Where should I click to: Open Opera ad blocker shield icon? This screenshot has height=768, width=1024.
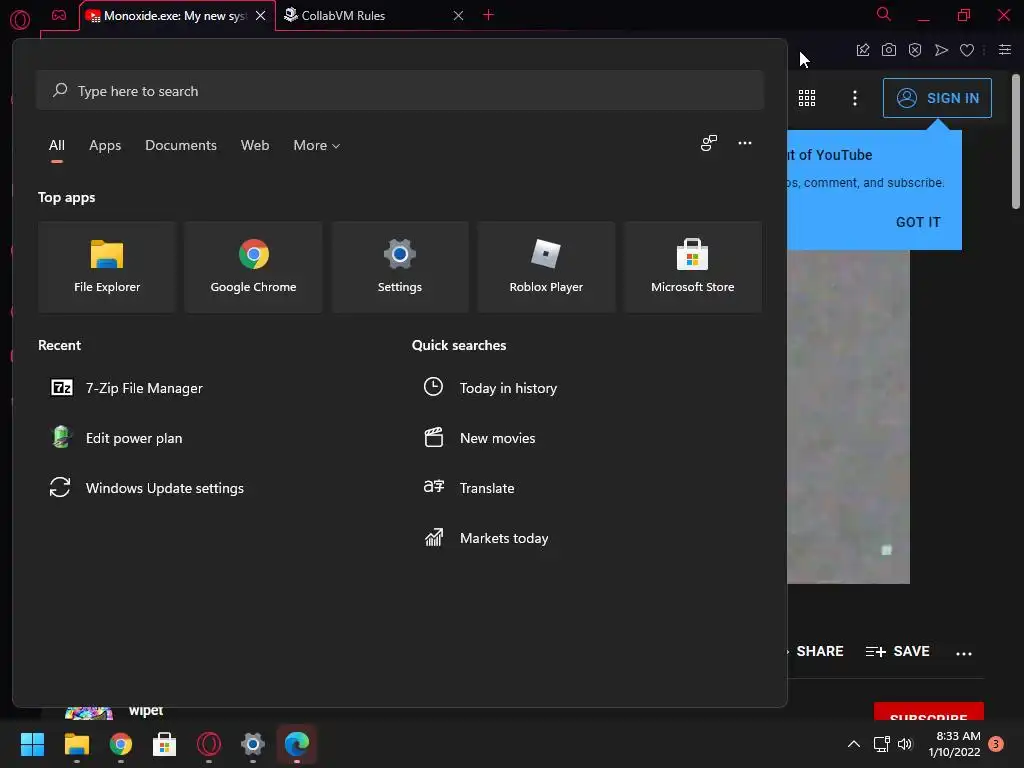(x=915, y=50)
